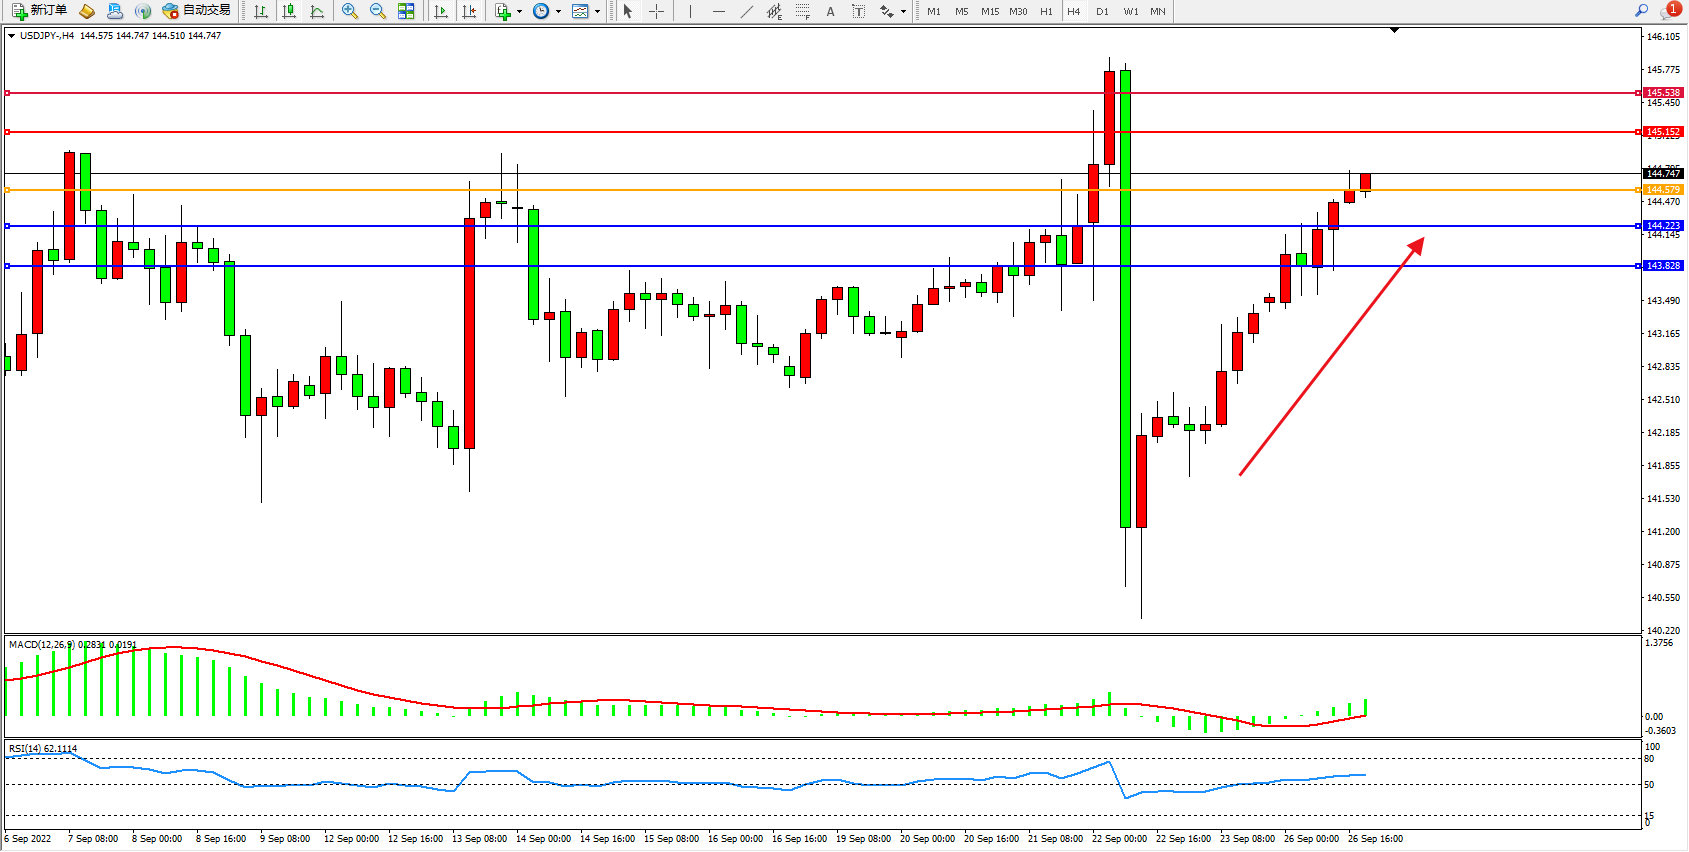Viewport: 1689px width, 852px height.
Task: Toggle chart auto scroll
Action: pos(441,11)
